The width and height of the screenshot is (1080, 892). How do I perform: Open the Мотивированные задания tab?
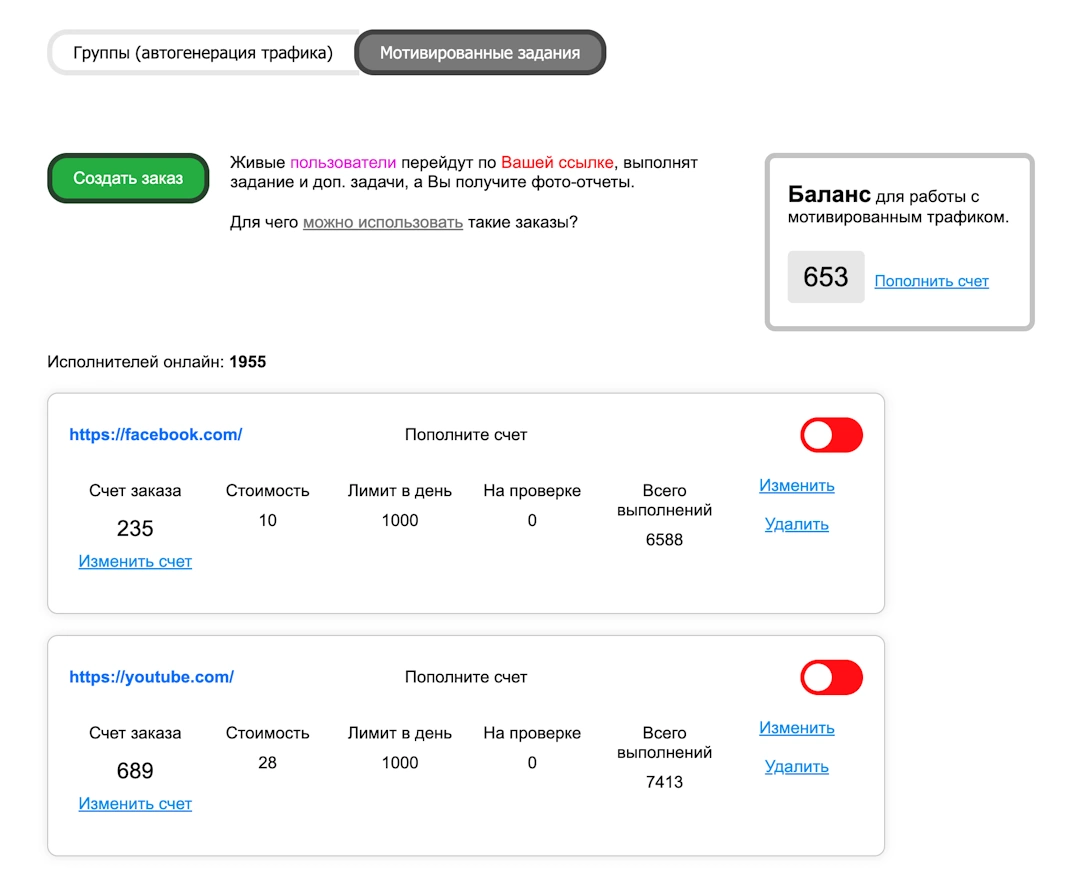click(x=480, y=53)
